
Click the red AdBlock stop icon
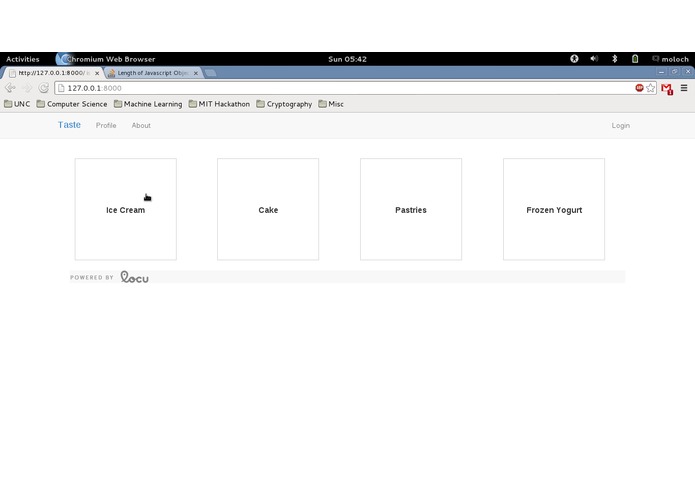(x=639, y=88)
